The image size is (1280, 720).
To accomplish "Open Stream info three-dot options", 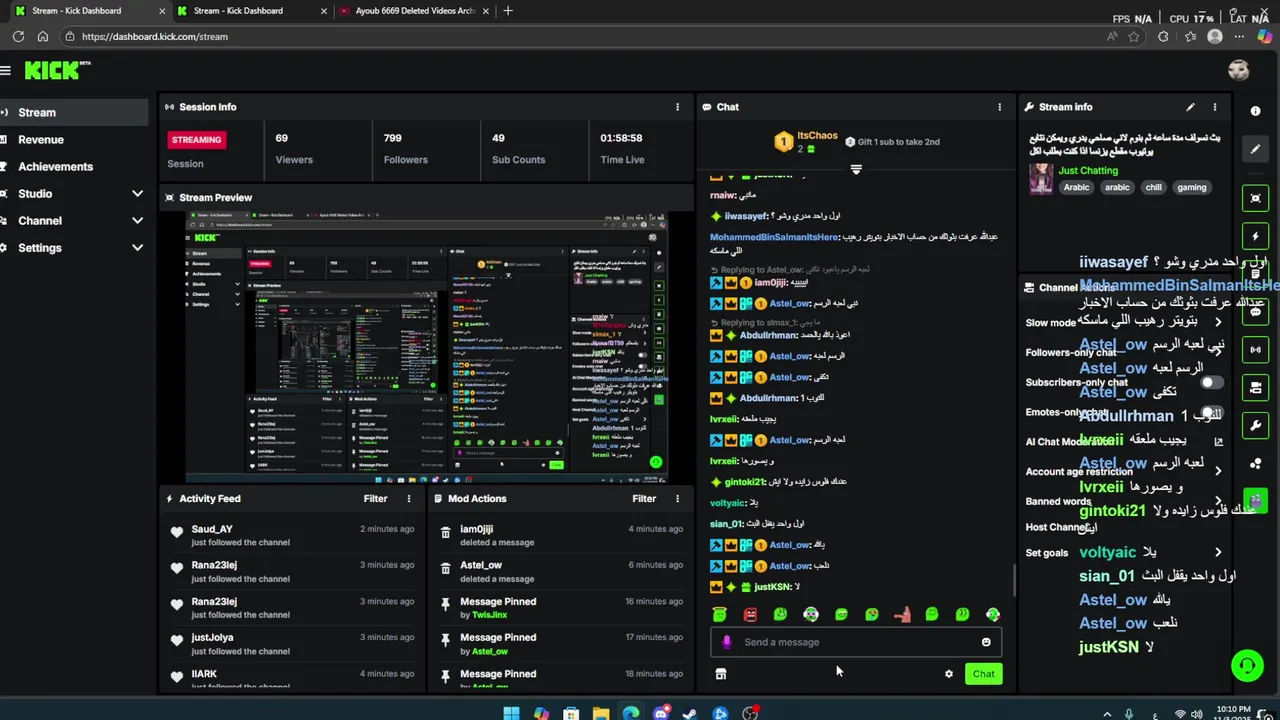I will click(1215, 107).
